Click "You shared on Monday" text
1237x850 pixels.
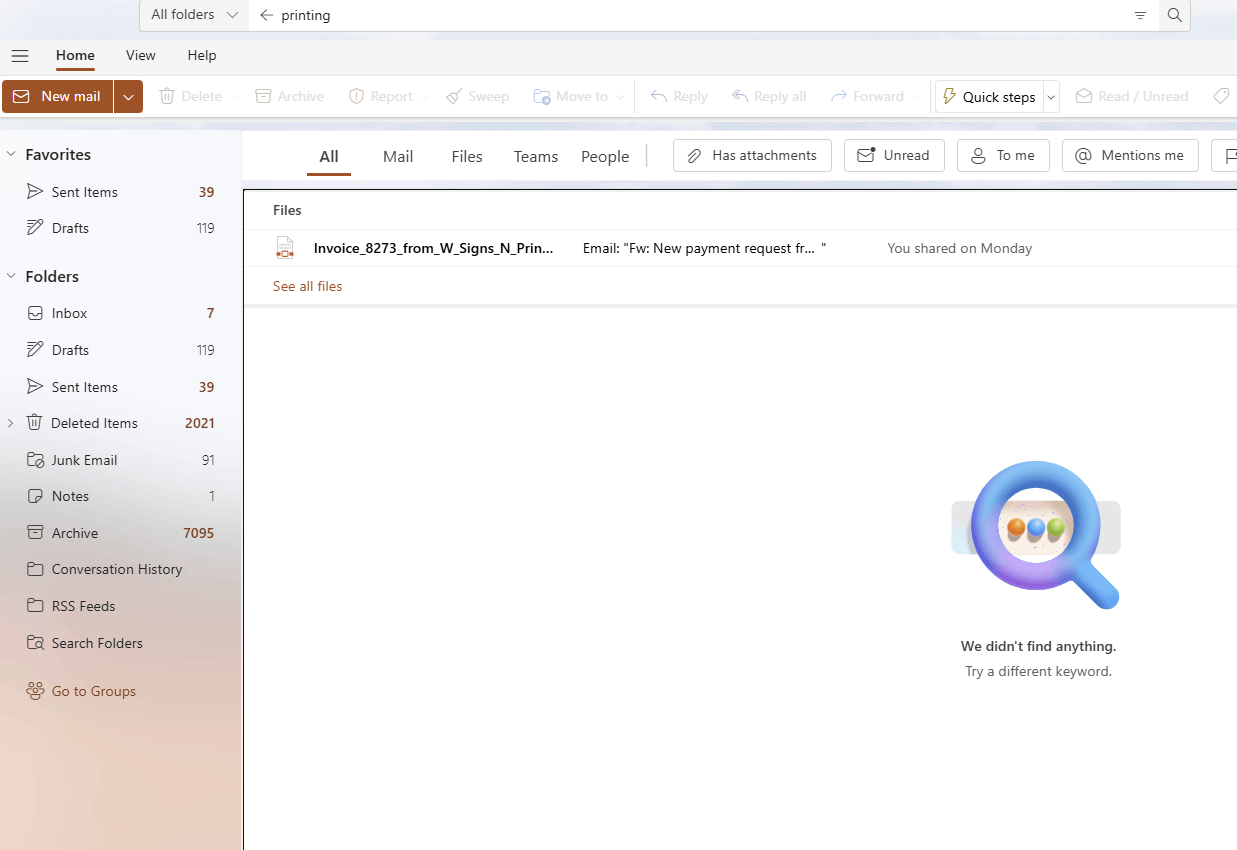point(959,248)
